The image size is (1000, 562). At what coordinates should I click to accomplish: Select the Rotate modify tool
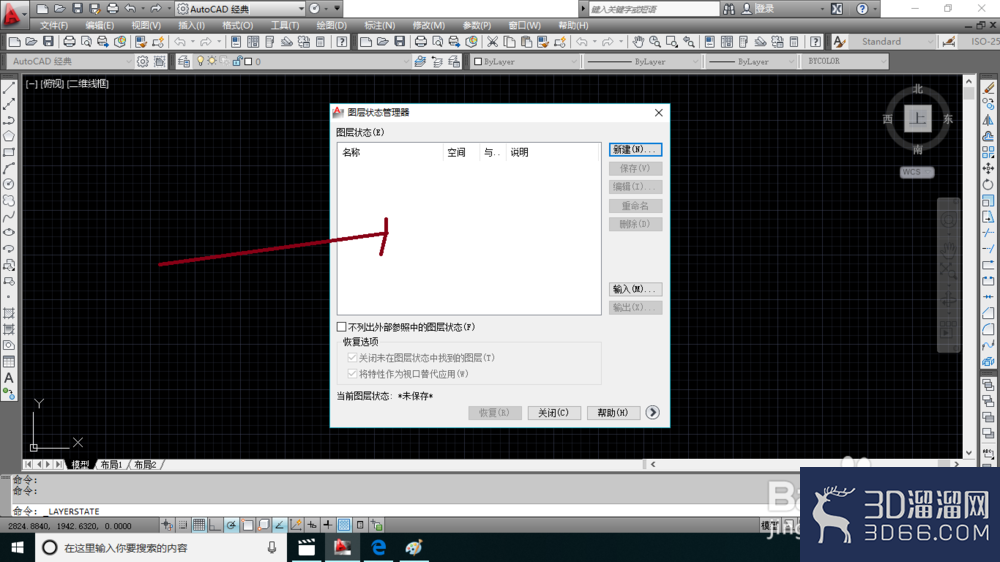coord(988,184)
